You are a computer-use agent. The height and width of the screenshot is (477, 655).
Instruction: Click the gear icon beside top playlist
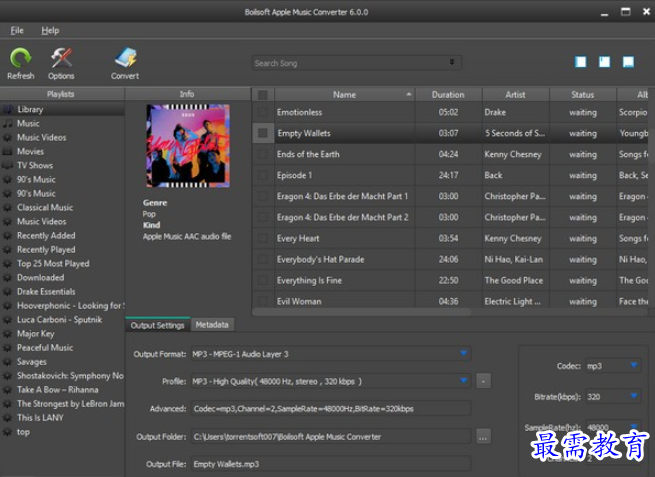7,432
